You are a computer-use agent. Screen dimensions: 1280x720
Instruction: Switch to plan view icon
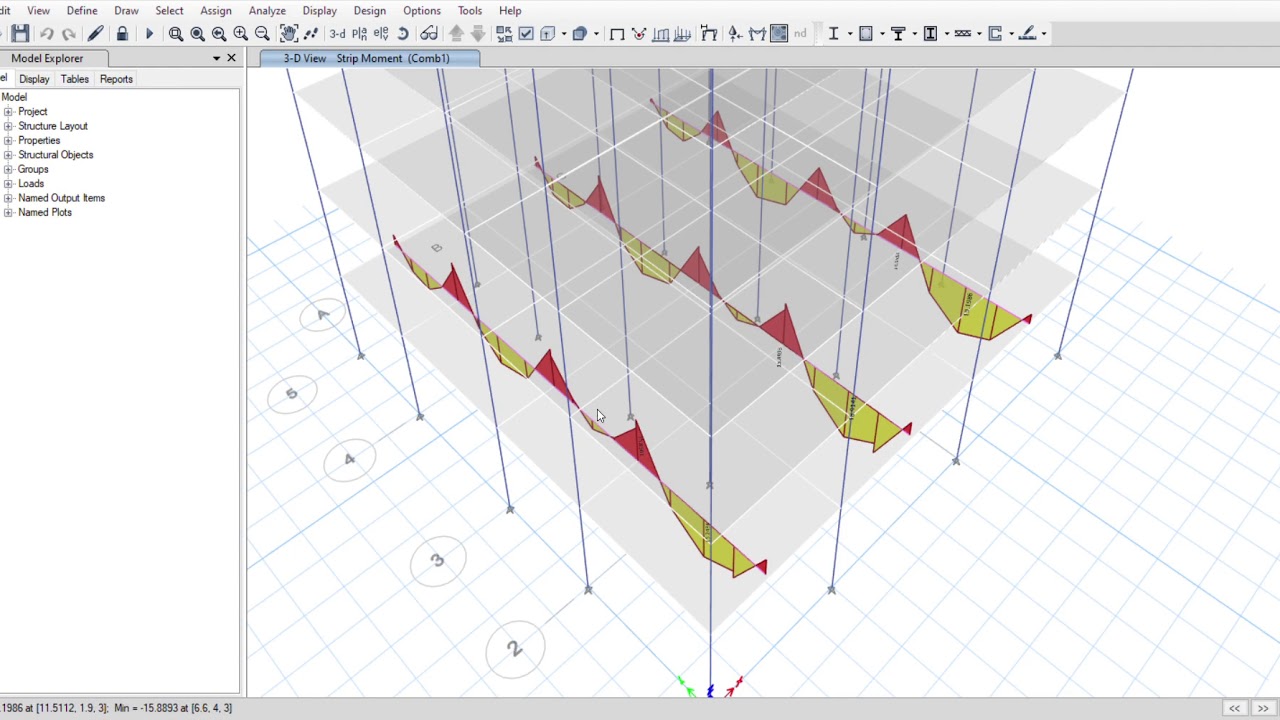click(360, 33)
